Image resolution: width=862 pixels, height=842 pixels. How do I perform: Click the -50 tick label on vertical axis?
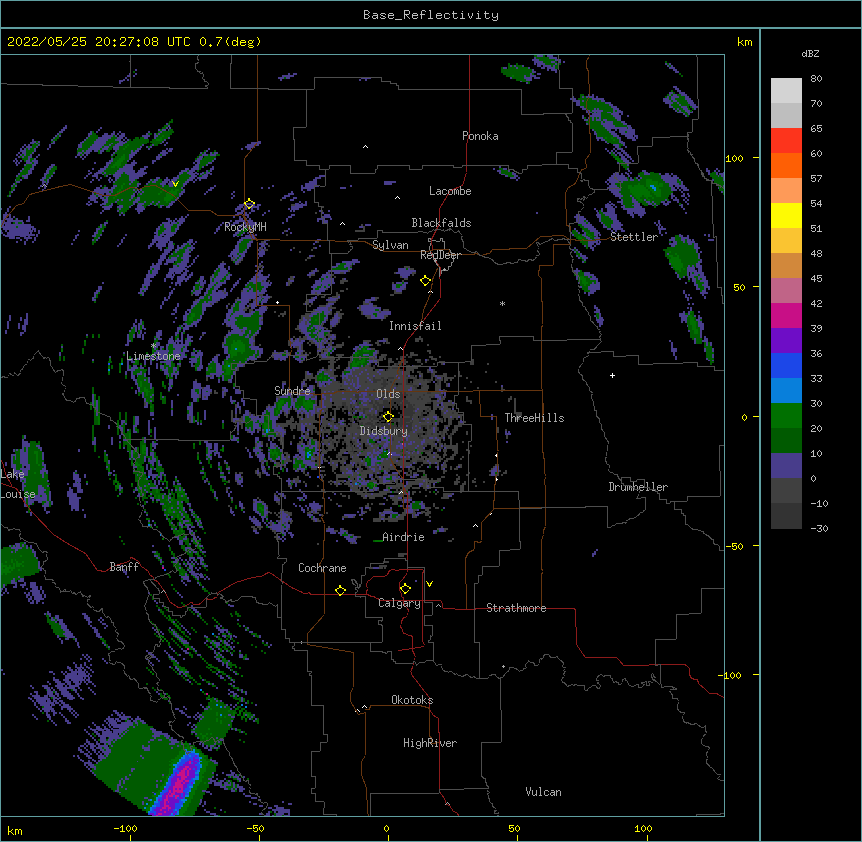tap(734, 546)
